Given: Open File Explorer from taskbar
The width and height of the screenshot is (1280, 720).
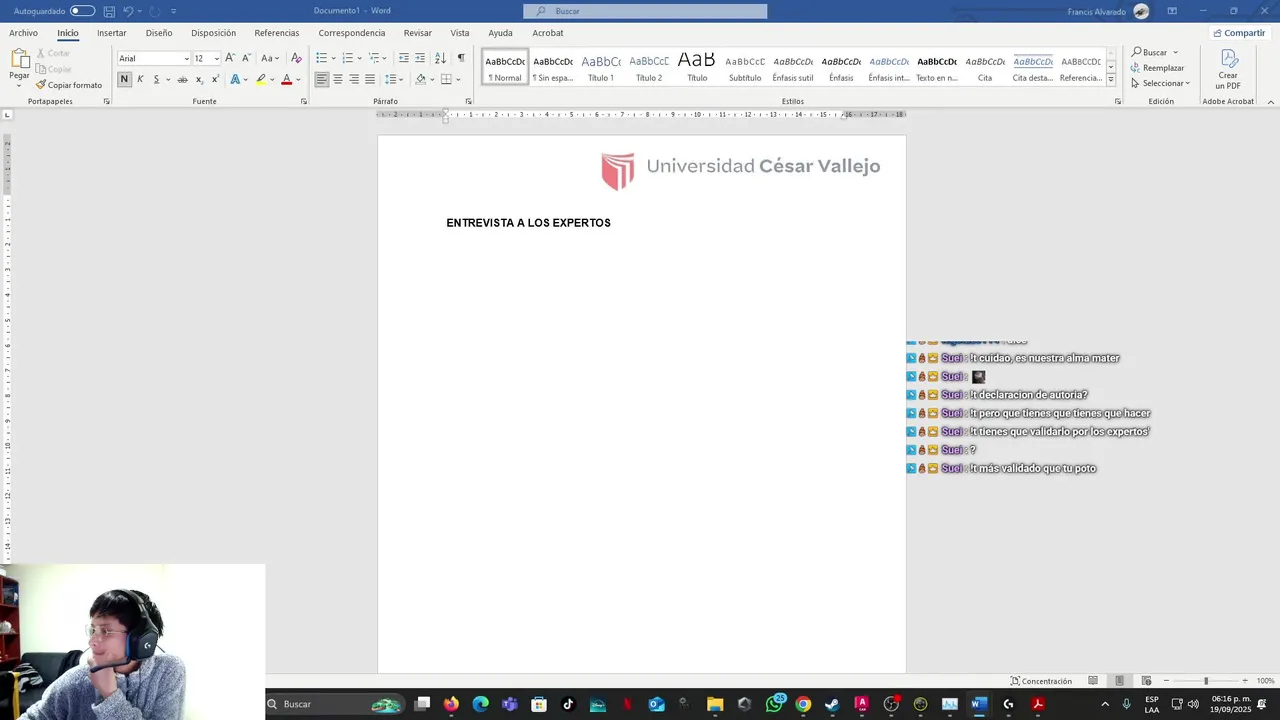Looking at the screenshot, I should click(x=715, y=704).
